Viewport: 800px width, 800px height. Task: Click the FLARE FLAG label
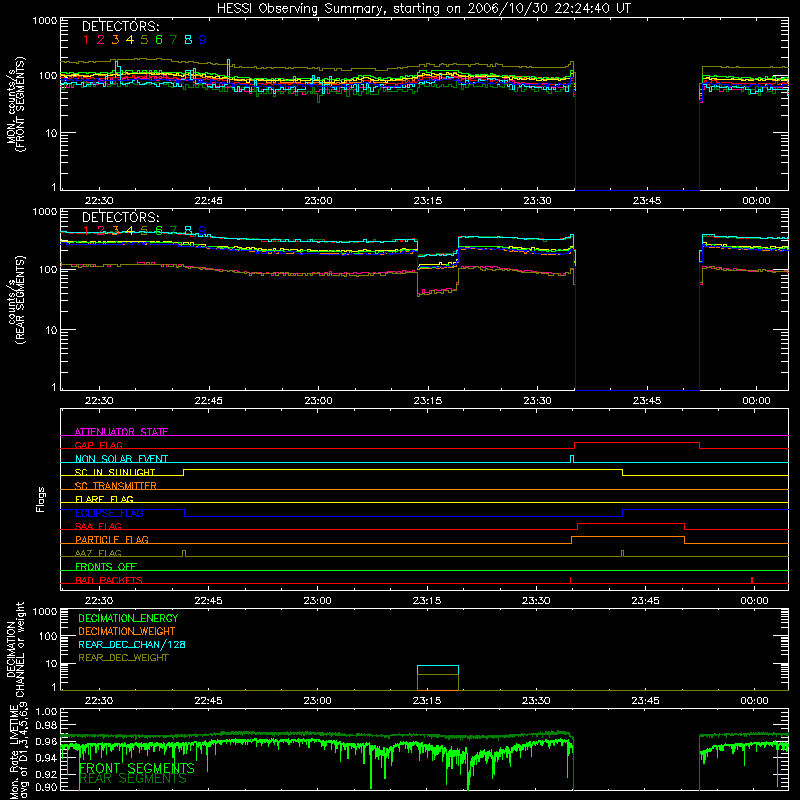104,499
